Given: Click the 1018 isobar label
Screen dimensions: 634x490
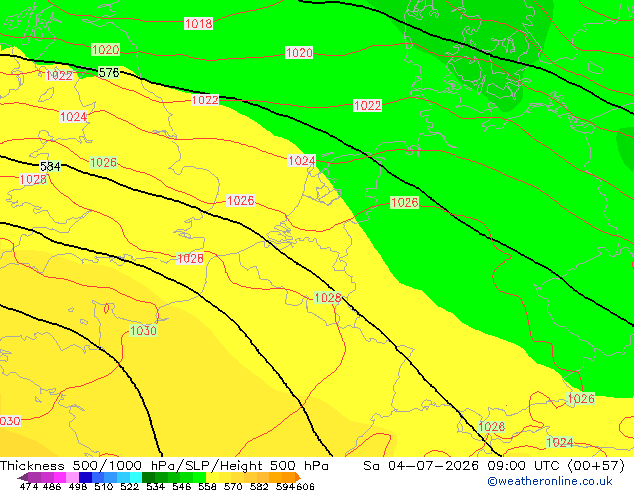Looking at the screenshot, I should coord(198,23).
